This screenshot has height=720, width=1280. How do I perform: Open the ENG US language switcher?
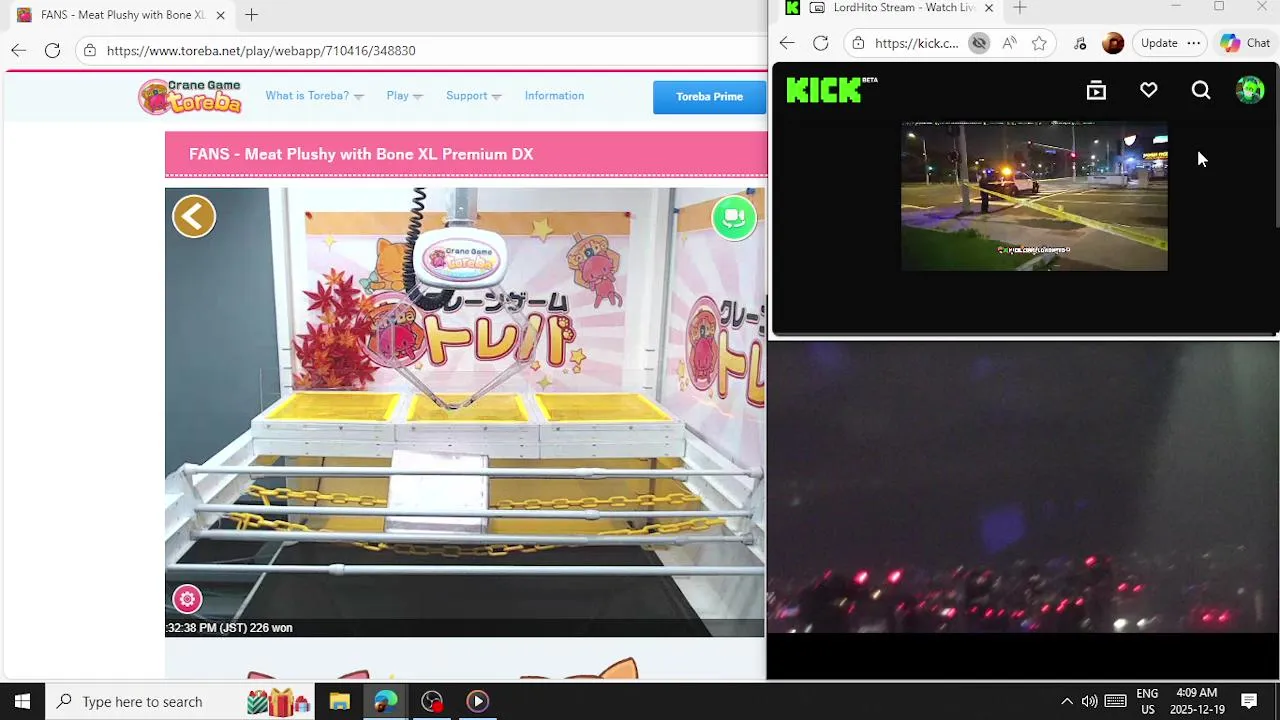click(x=1147, y=701)
